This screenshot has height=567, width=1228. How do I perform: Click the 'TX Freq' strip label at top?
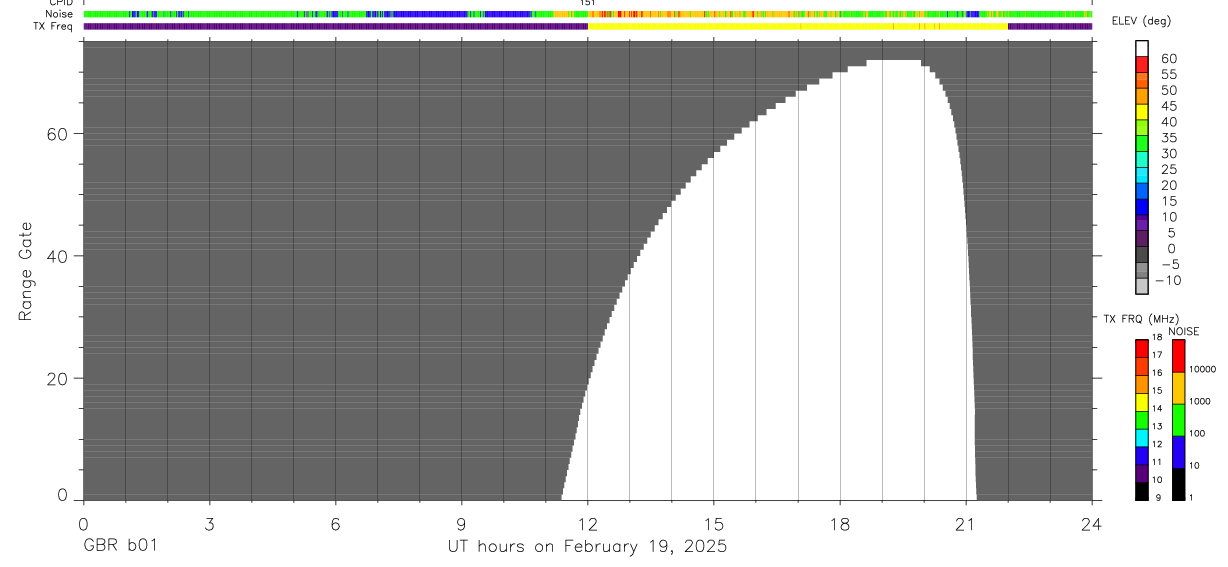53,26
